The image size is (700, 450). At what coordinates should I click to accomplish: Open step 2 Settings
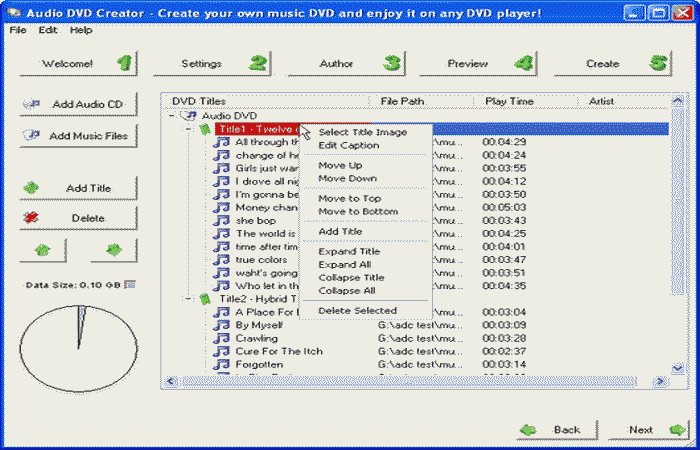210,63
